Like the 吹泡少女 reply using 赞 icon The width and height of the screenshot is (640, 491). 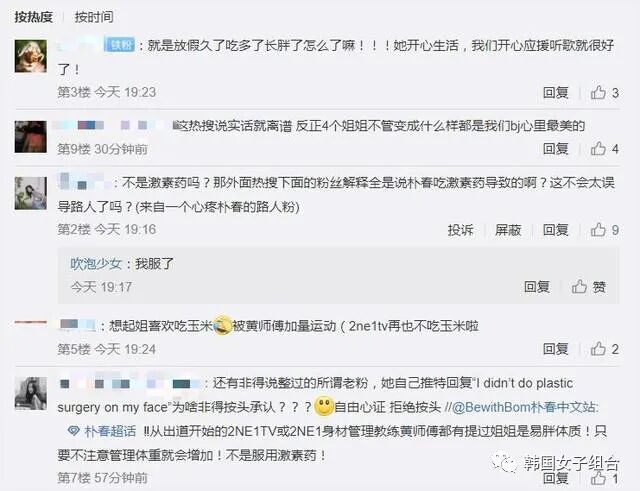tap(579, 287)
